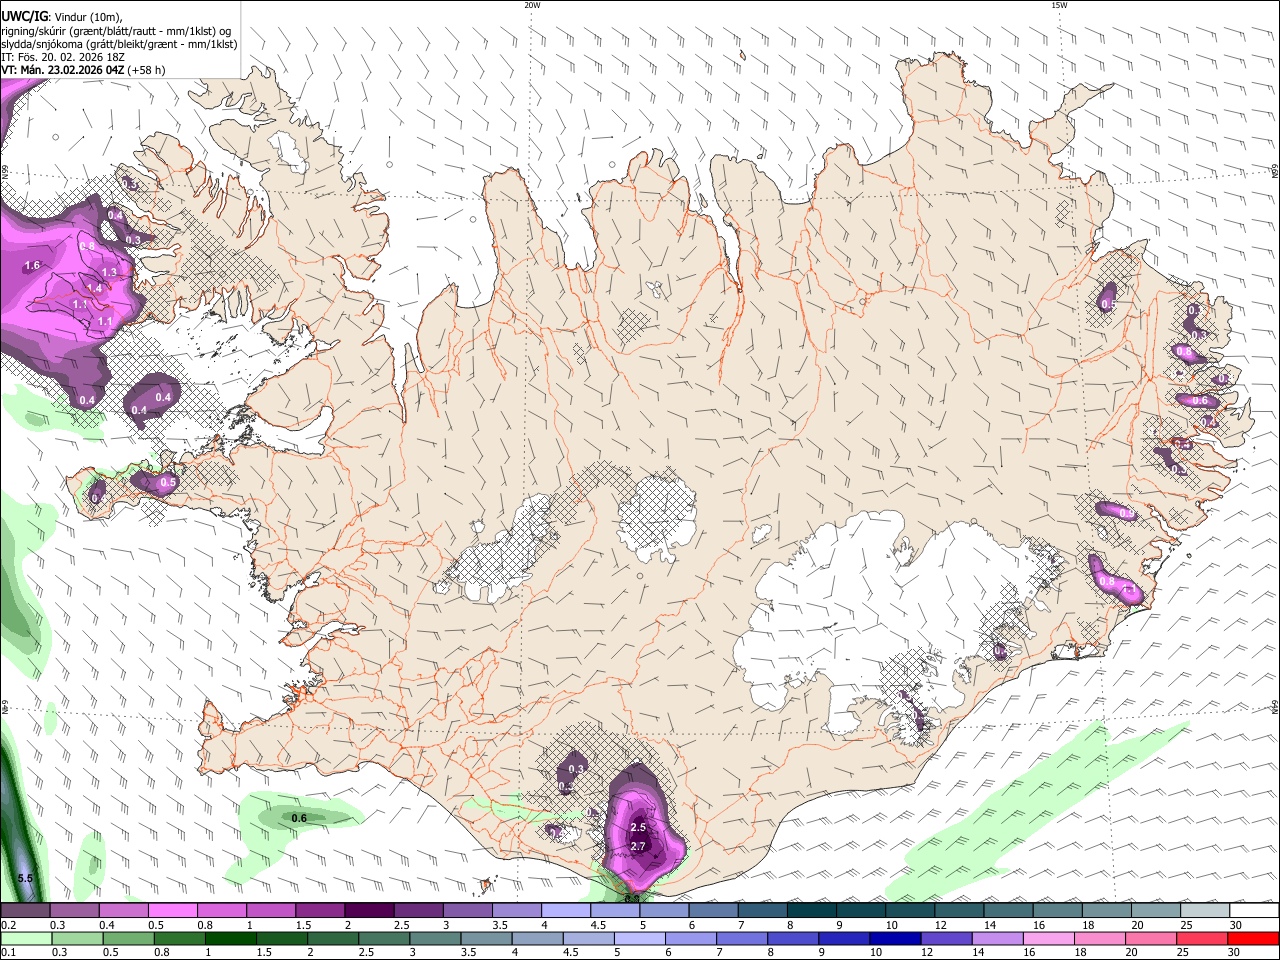Viewport: 1280px width, 960px height.
Task: Click the 'slydda/snjókoma (grátt/bleikt/grænt - mm/1klst)' line
Action: point(119,44)
